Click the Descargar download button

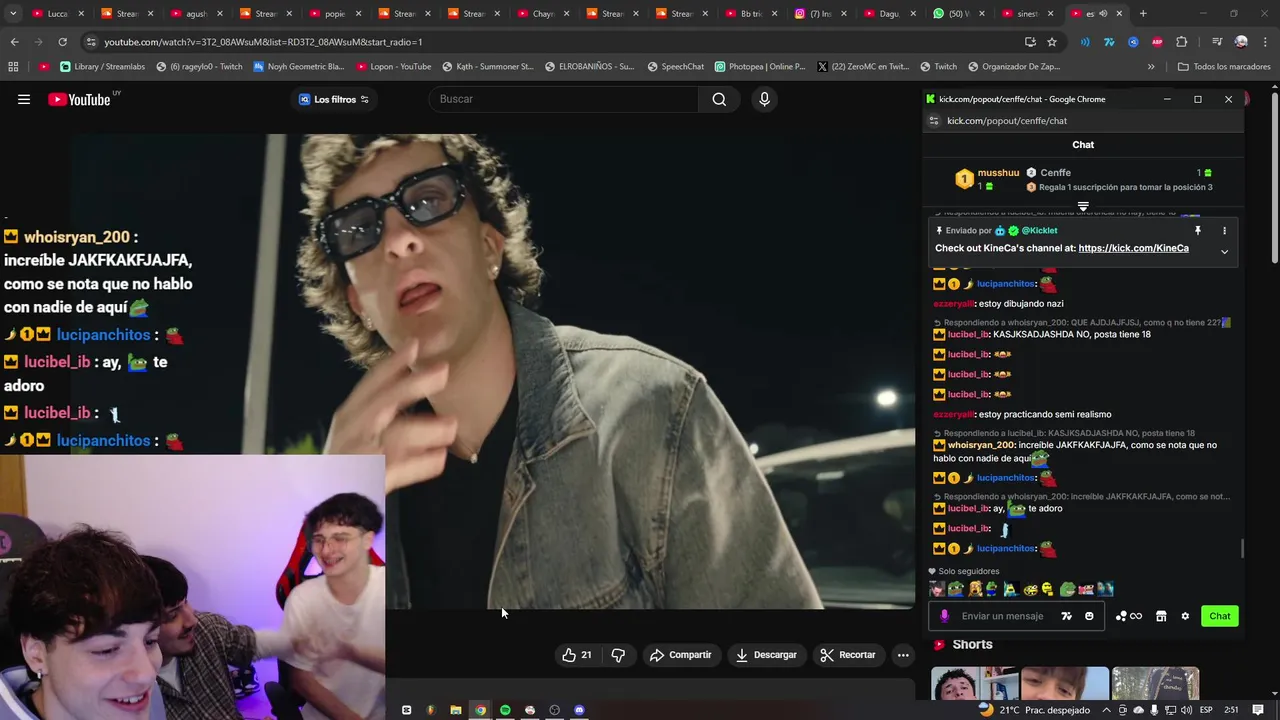coord(766,655)
